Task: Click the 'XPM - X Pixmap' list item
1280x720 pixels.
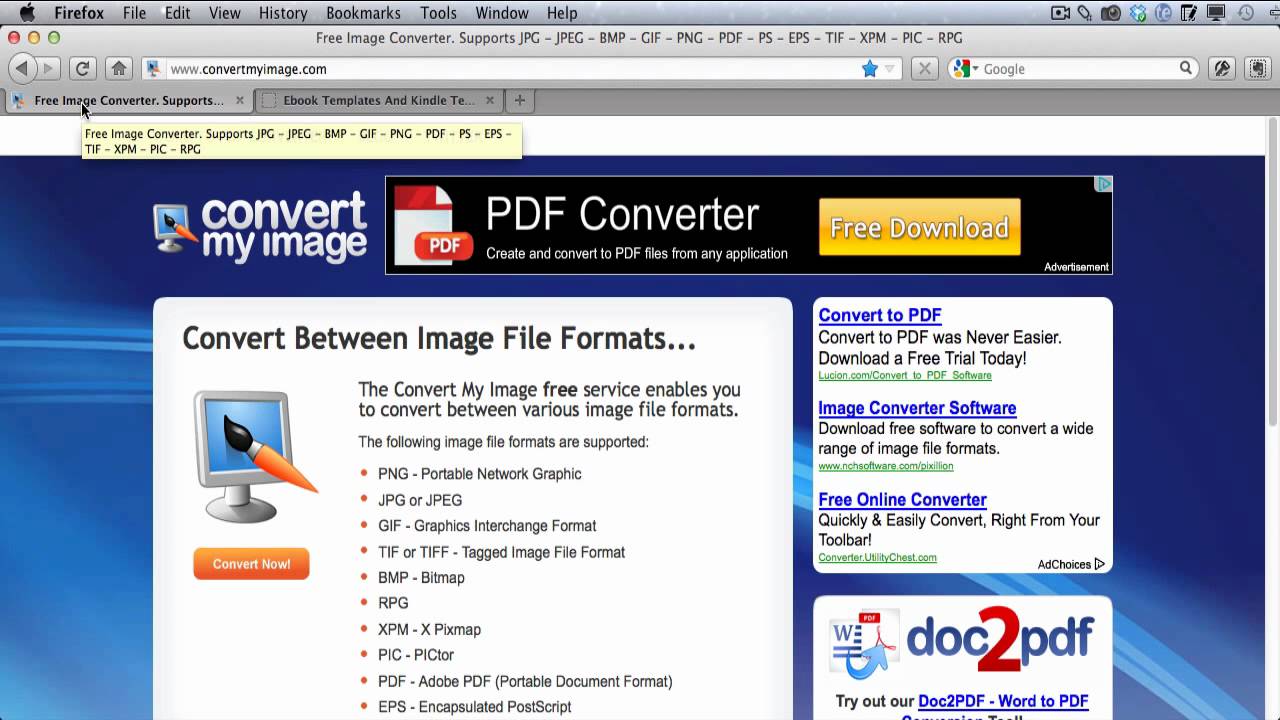Action: [429, 629]
